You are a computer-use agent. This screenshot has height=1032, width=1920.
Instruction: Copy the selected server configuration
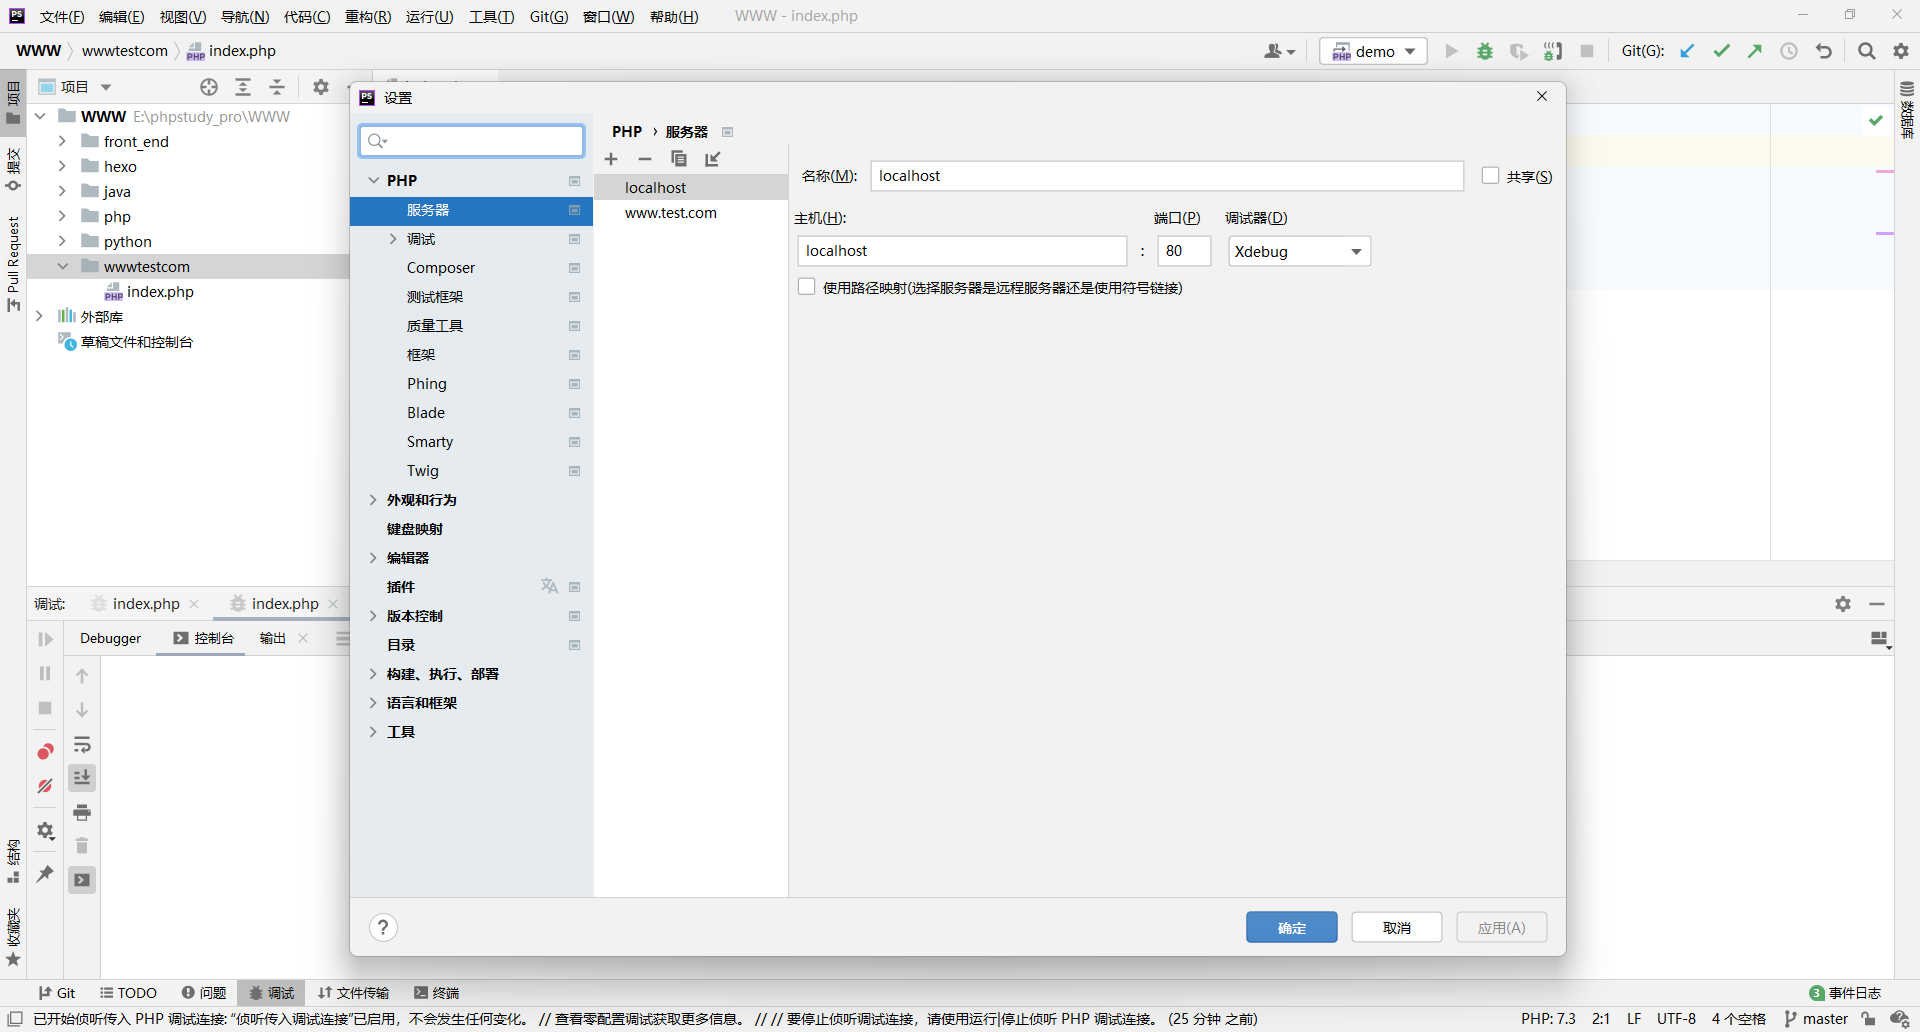[679, 159]
